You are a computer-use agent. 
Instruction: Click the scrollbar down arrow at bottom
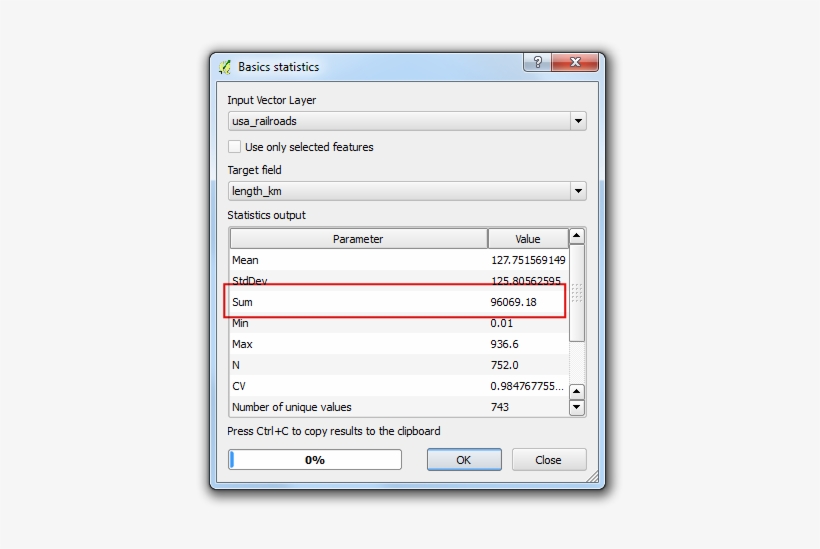pyautogui.click(x=576, y=407)
